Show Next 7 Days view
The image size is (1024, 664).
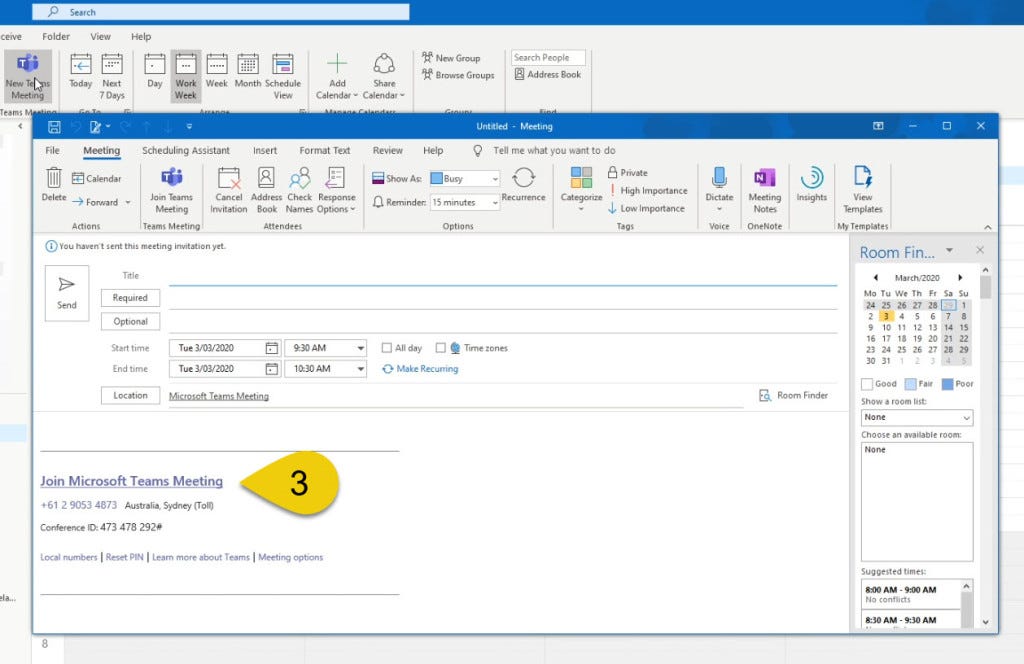[x=112, y=76]
